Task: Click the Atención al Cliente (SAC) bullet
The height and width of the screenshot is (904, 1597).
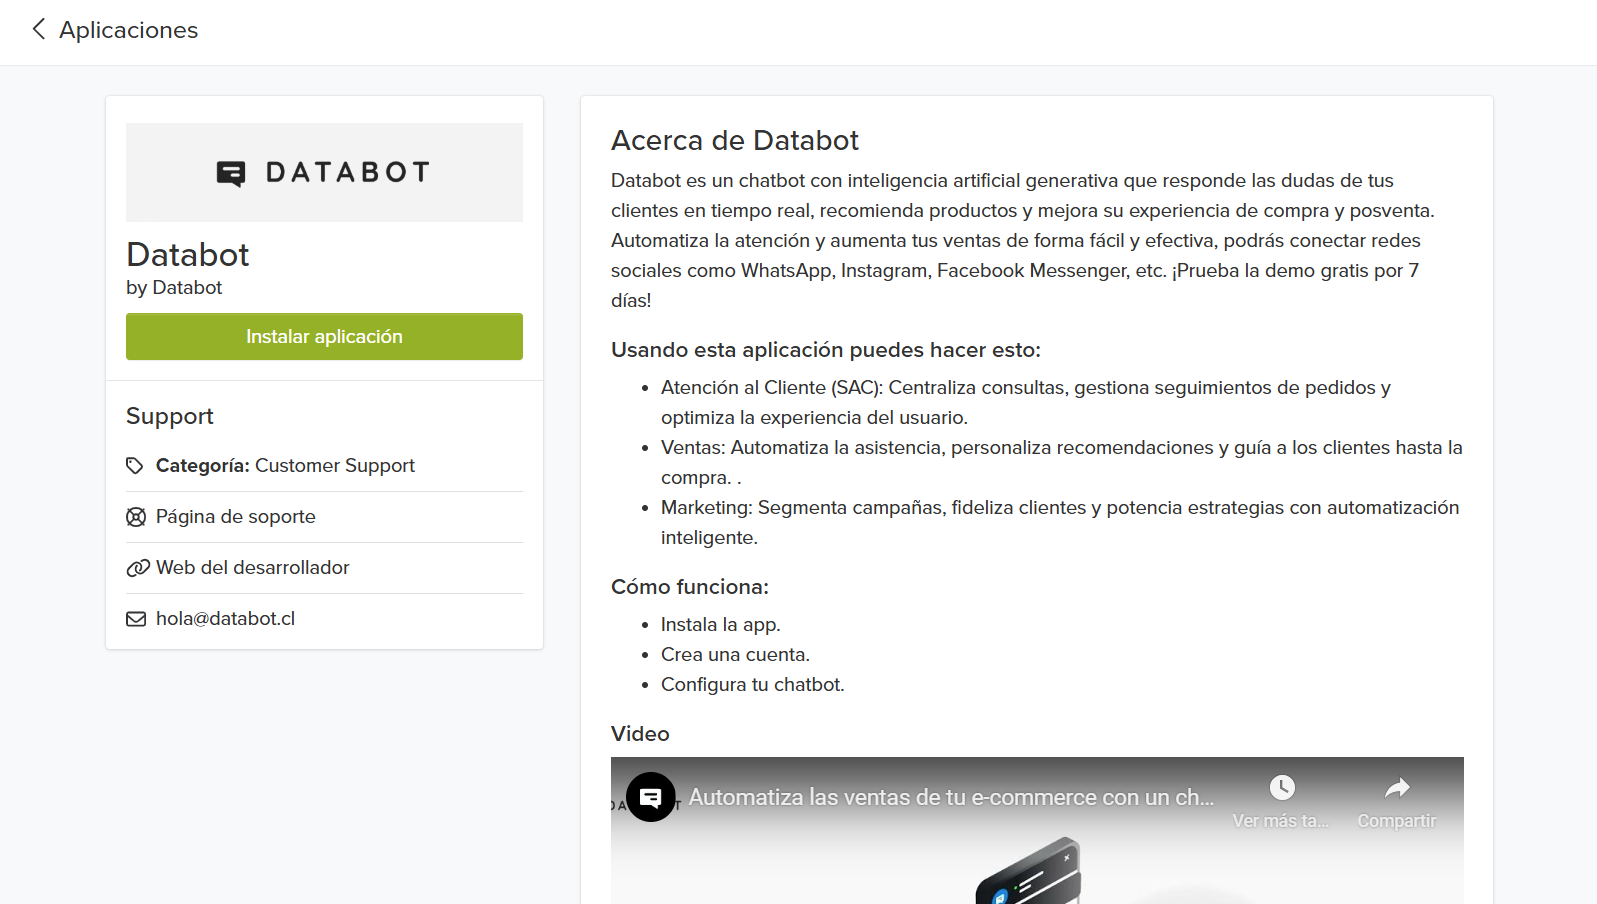Action: tap(1026, 402)
